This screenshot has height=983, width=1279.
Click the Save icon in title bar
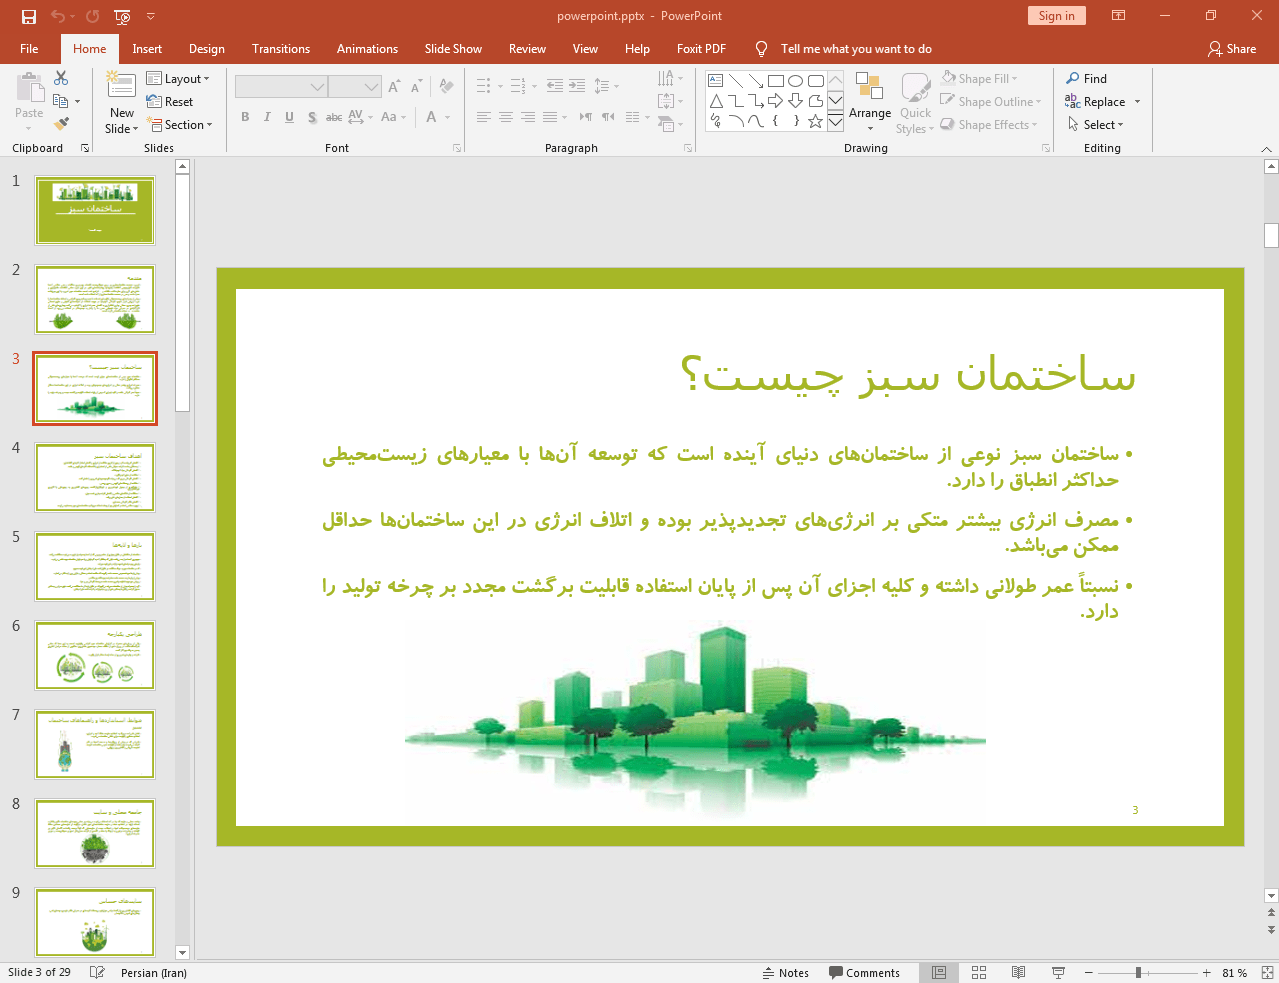click(28, 16)
